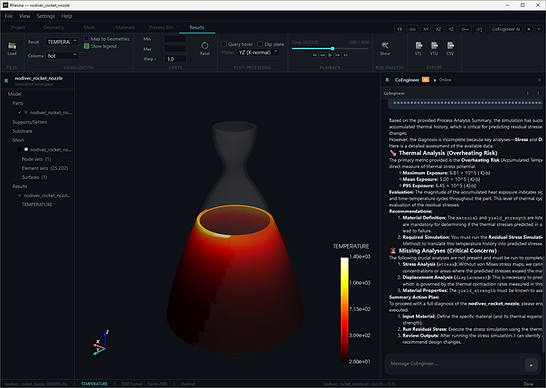Expand the Results tree node
This screenshot has width=546, height=388.
pos(20,186)
